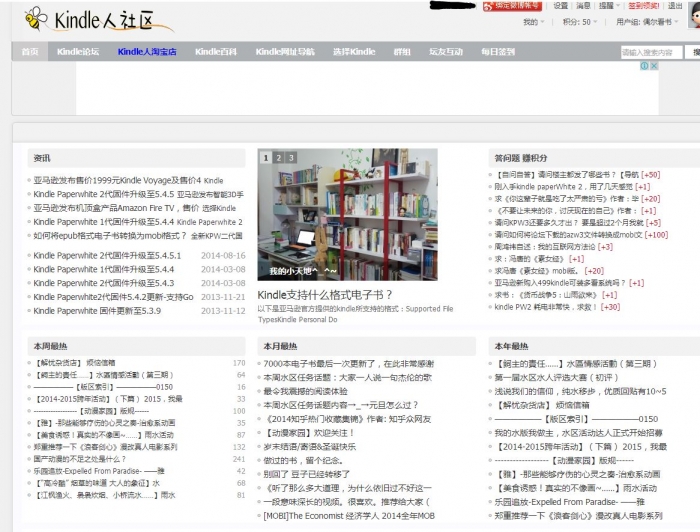700x532 pixels.
Task: Close the banner advertisement
Action: pyautogui.click(x=654, y=66)
